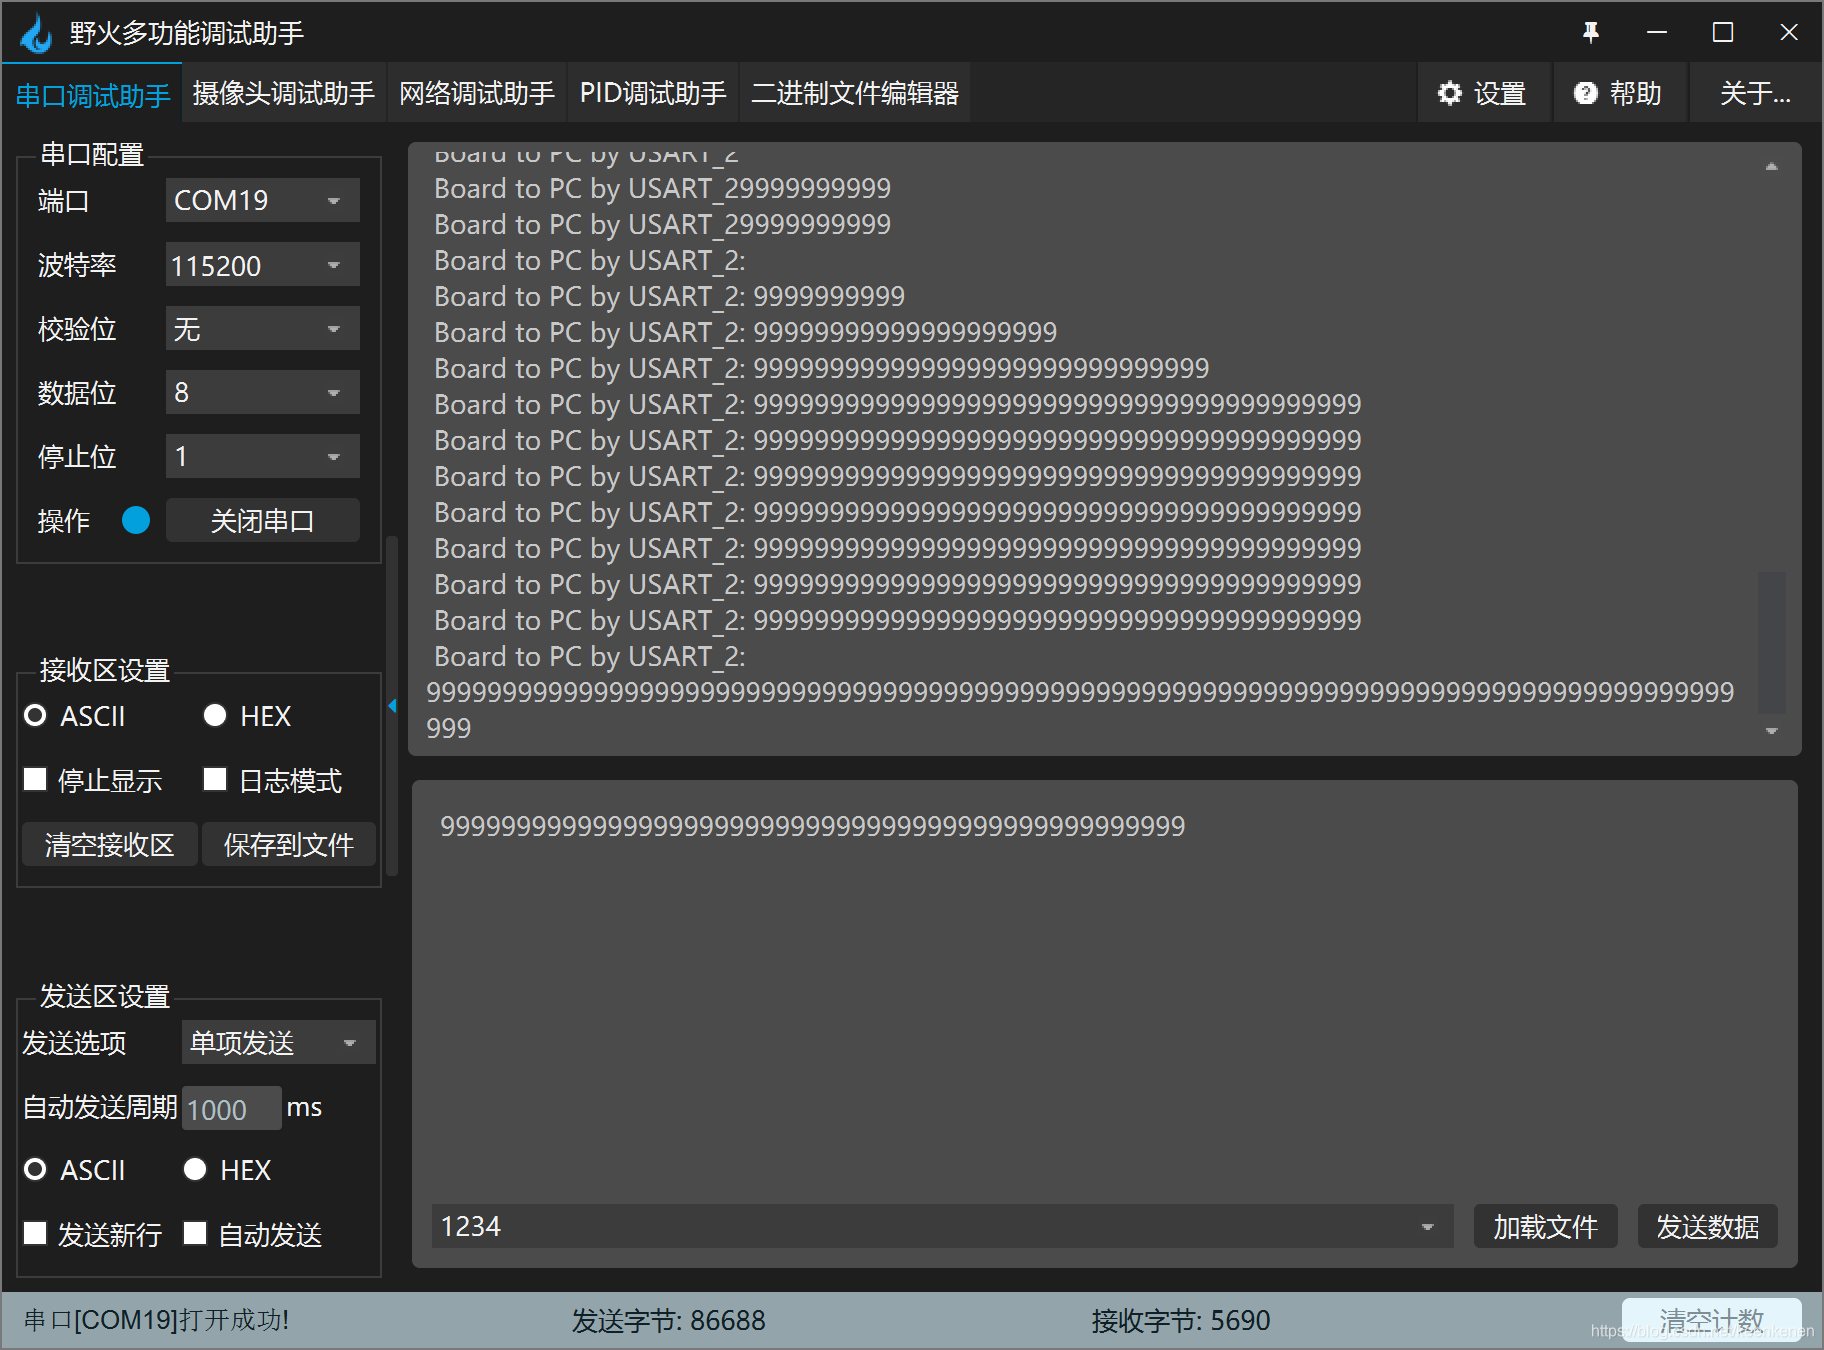The width and height of the screenshot is (1824, 1350).
Task: Switch to 二进制文件编辑器 tab
Action: (x=855, y=93)
